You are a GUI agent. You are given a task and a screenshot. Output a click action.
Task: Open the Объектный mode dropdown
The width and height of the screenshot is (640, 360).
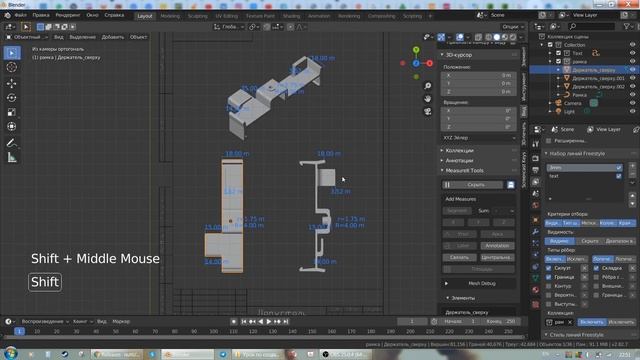tap(27, 37)
